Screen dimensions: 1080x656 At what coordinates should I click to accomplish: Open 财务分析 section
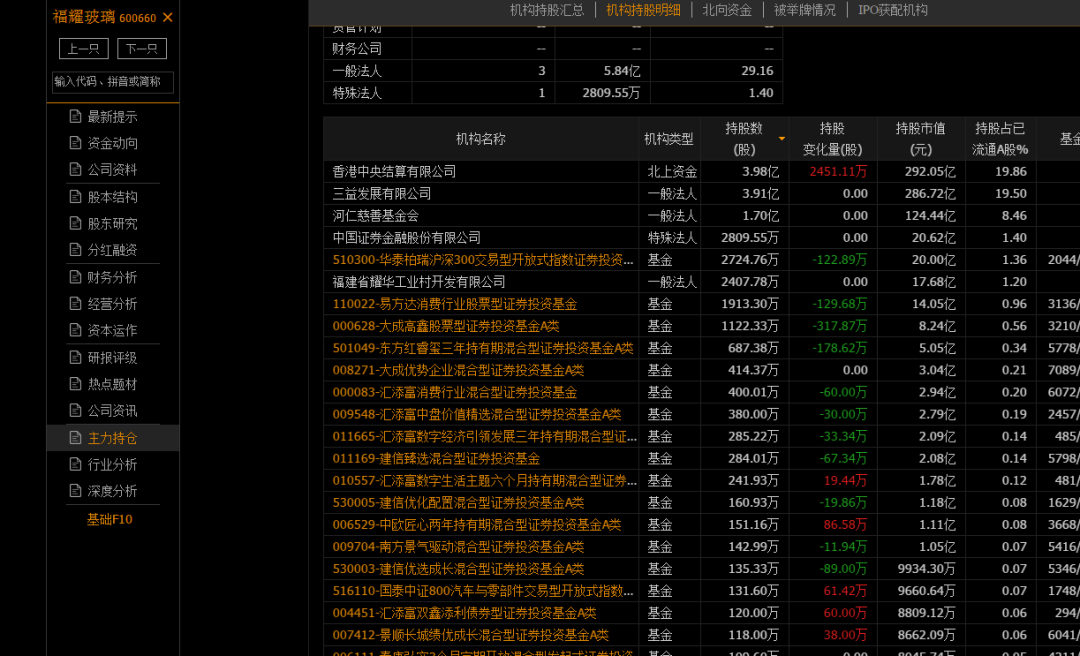[112, 277]
